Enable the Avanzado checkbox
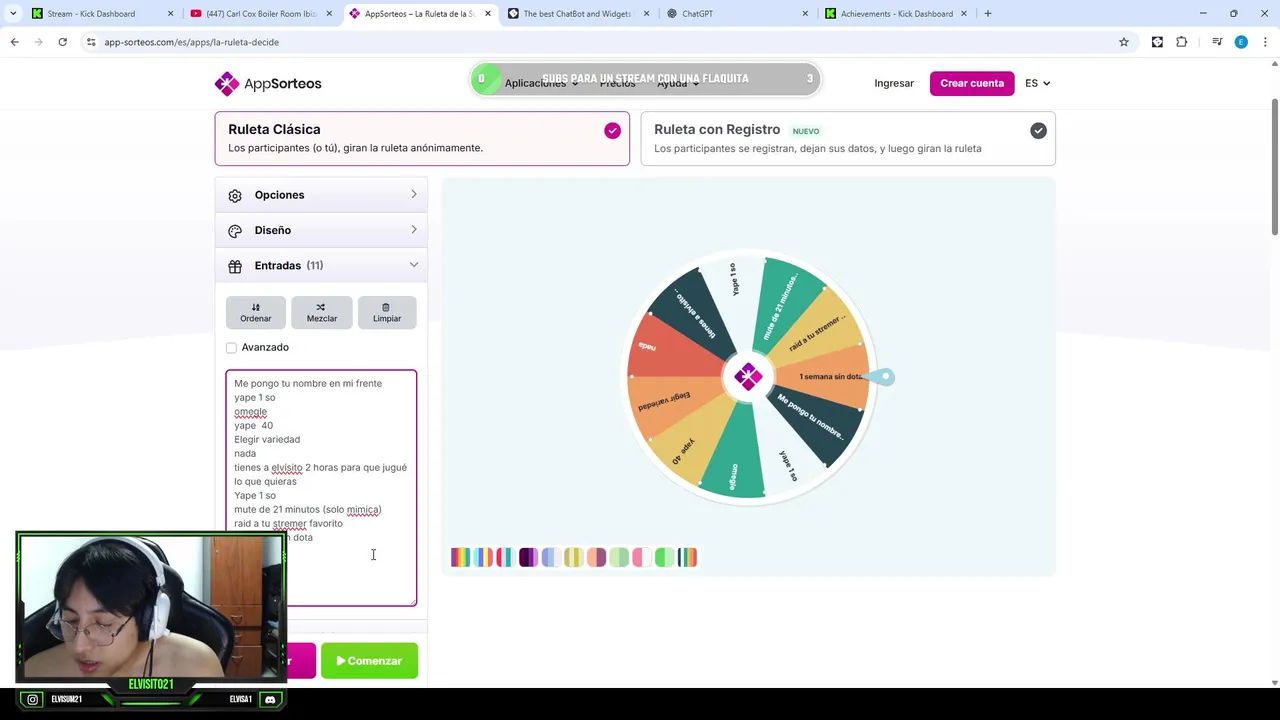 coord(231,348)
